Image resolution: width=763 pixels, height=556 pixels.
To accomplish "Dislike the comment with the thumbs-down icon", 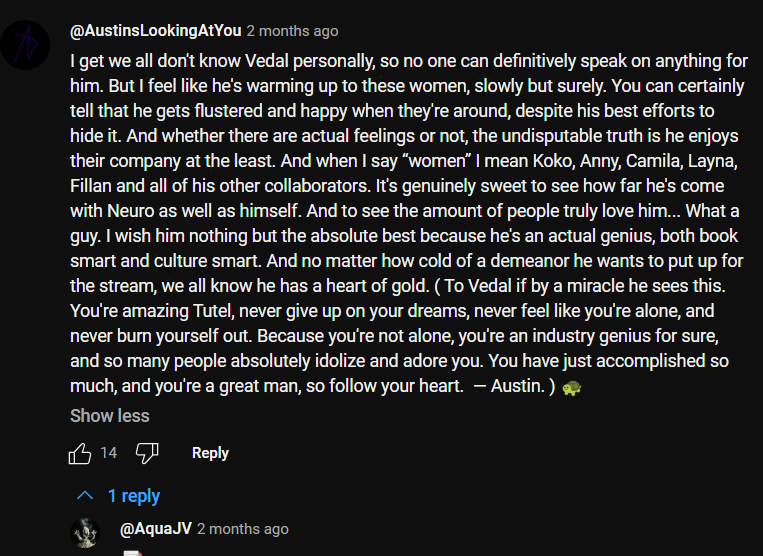I will pos(147,453).
